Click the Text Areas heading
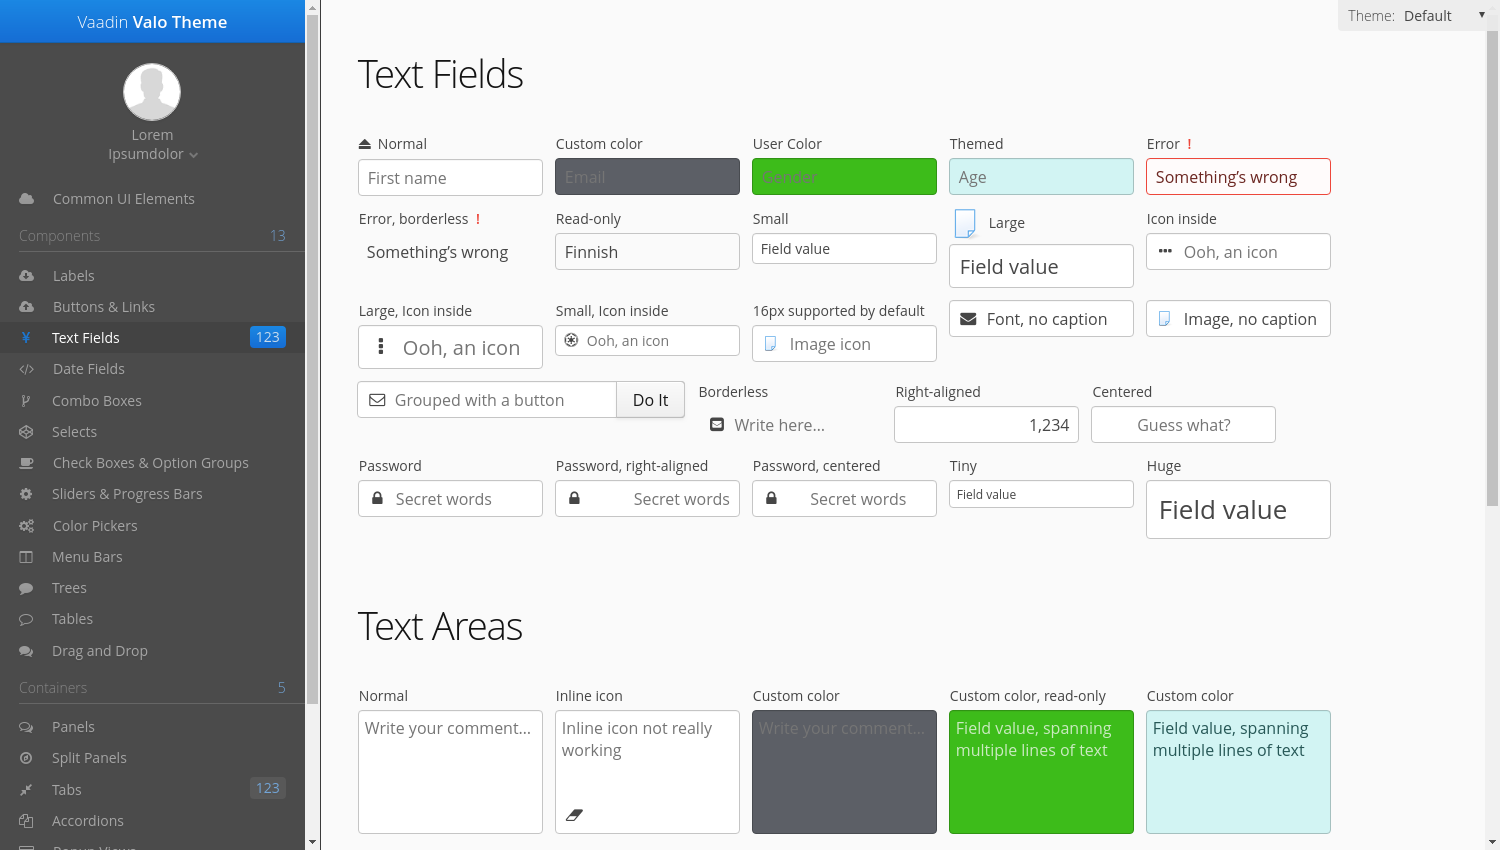Screen dimensions: 1500x850 440,627
